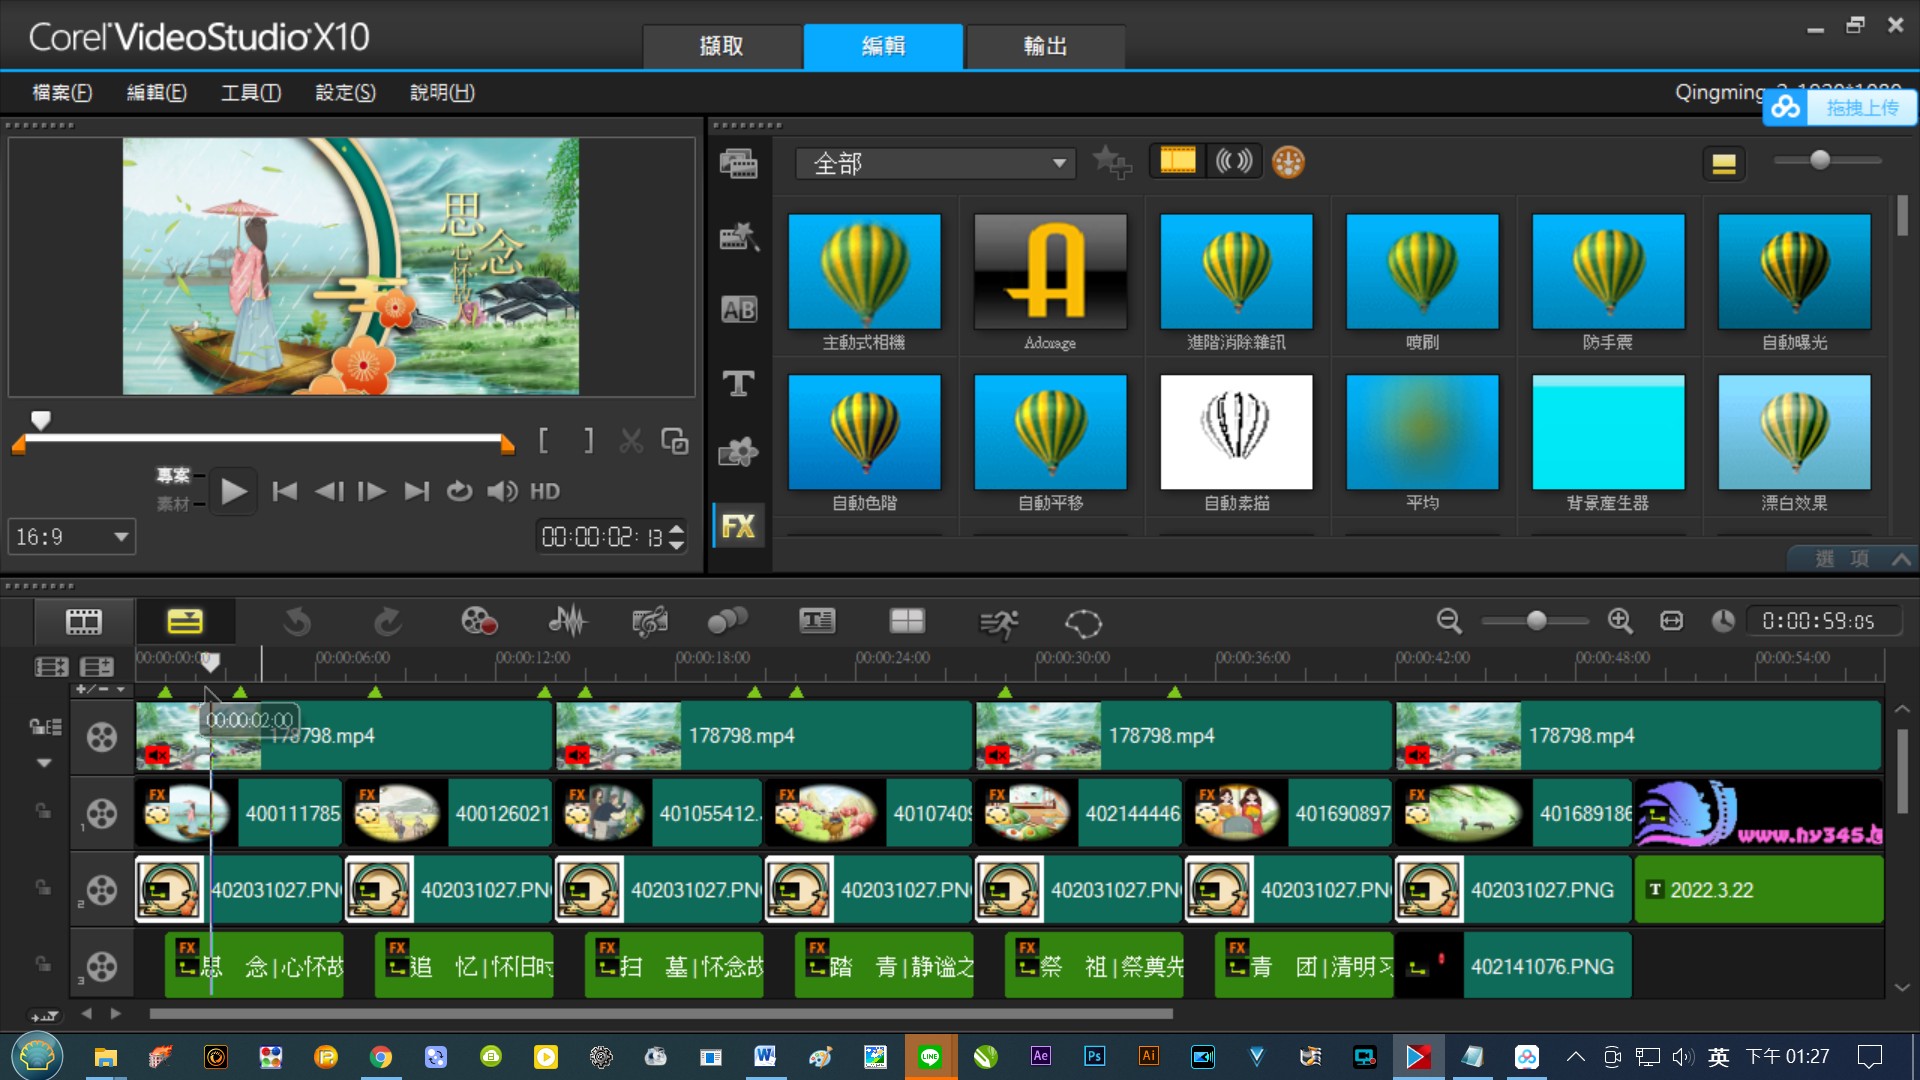Click the Play button in preview
Screen dimensions: 1920x1080
pos(233,491)
